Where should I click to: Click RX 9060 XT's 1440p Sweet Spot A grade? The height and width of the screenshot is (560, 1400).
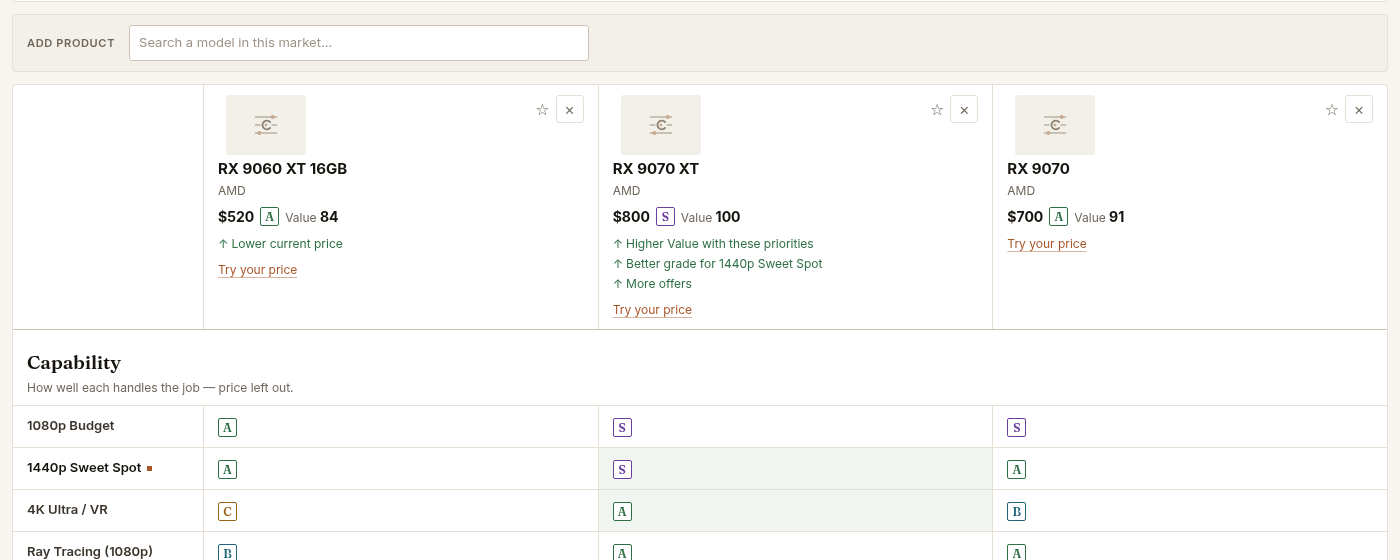[x=227, y=470]
